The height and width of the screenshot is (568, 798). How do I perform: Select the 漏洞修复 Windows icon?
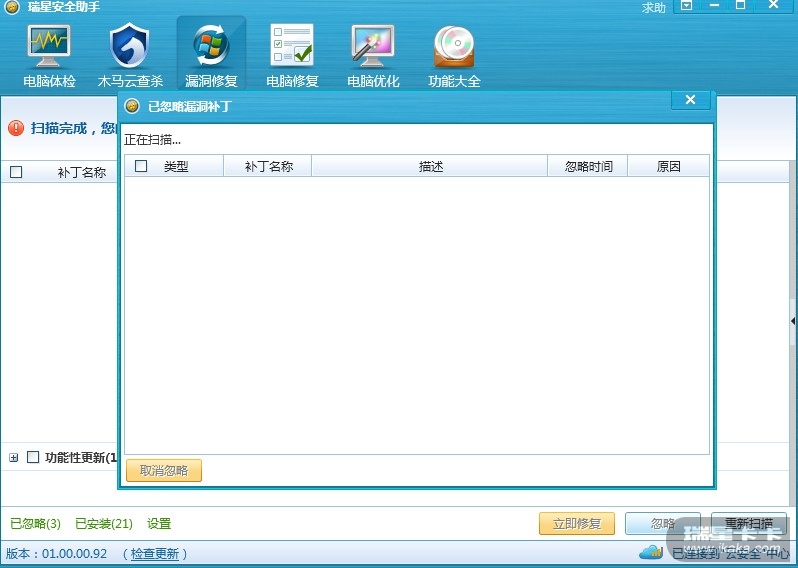(x=211, y=46)
